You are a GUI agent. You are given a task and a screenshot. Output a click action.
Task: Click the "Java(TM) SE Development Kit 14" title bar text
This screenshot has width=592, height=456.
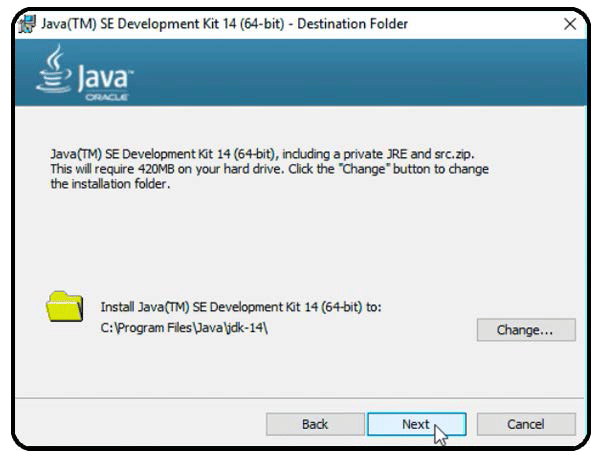click(139, 24)
